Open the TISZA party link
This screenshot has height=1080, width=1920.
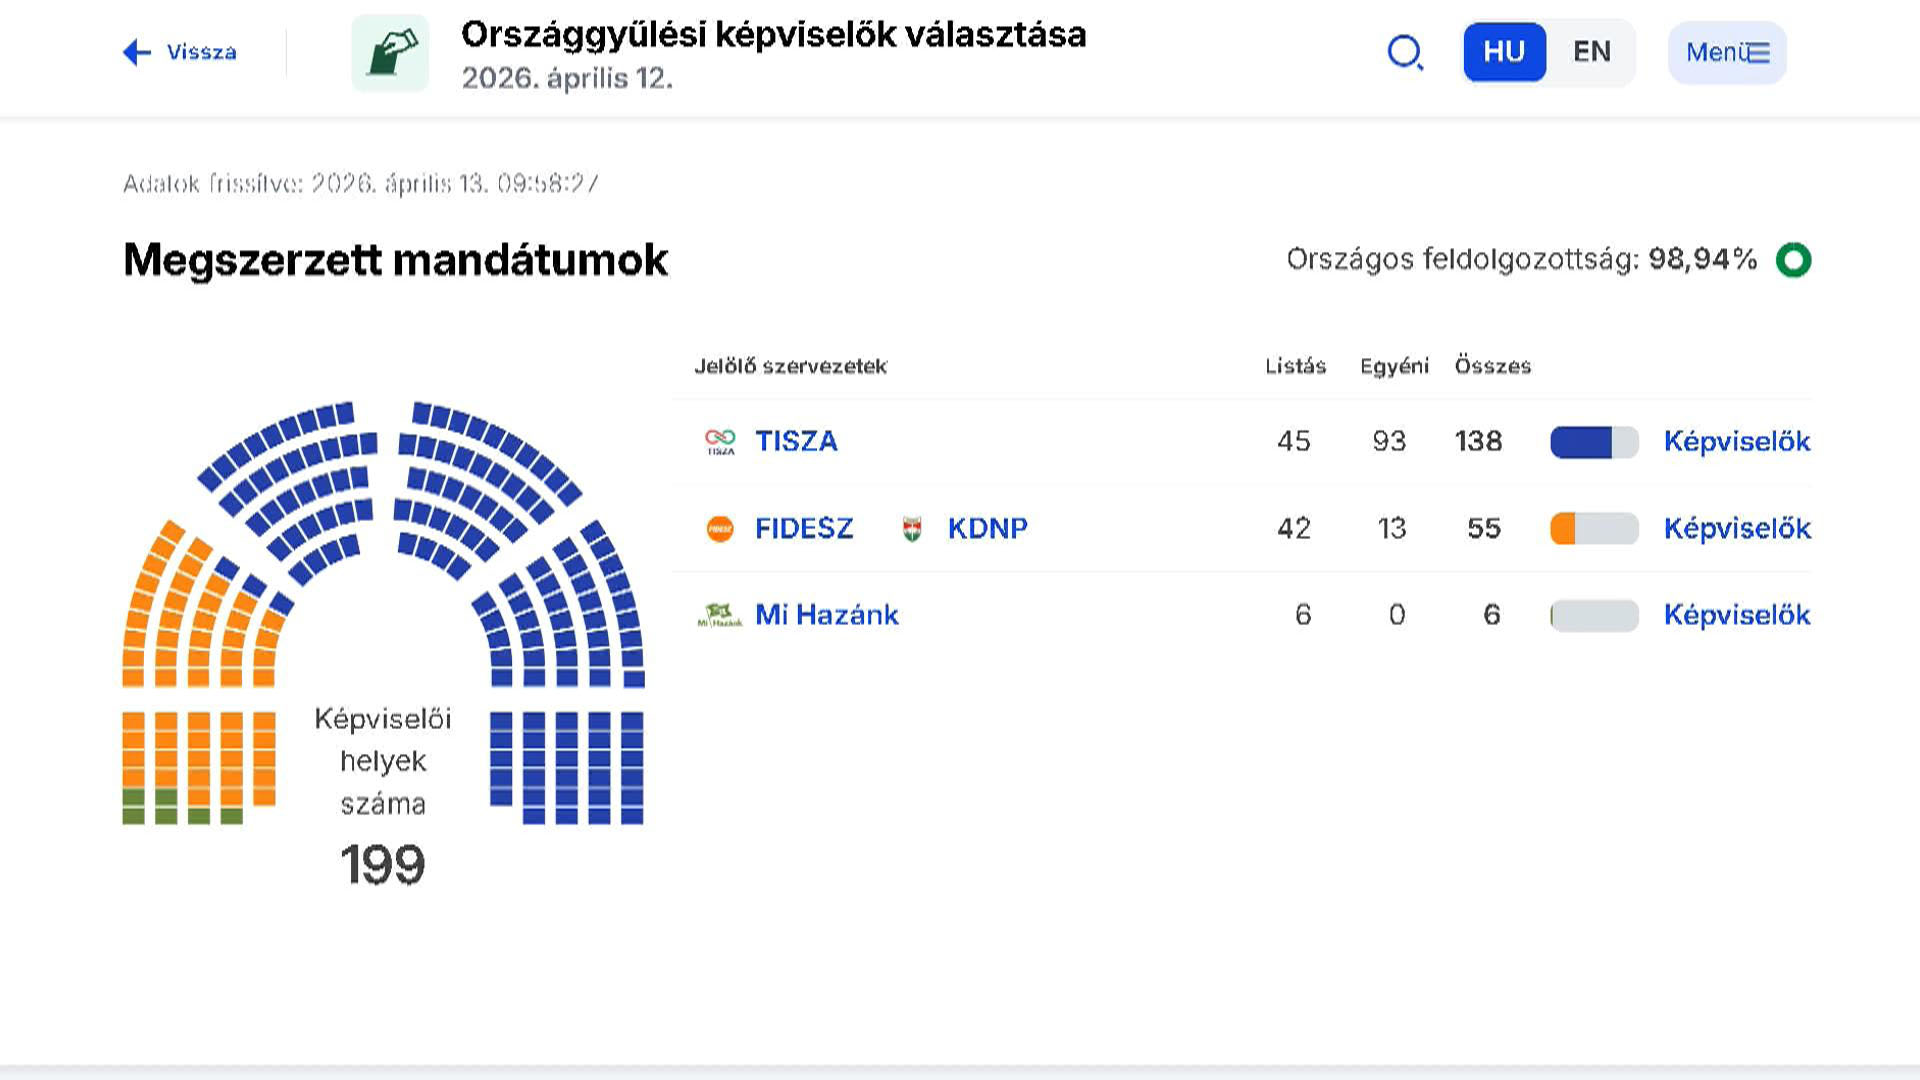pyautogui.click(x=796, y=441)
